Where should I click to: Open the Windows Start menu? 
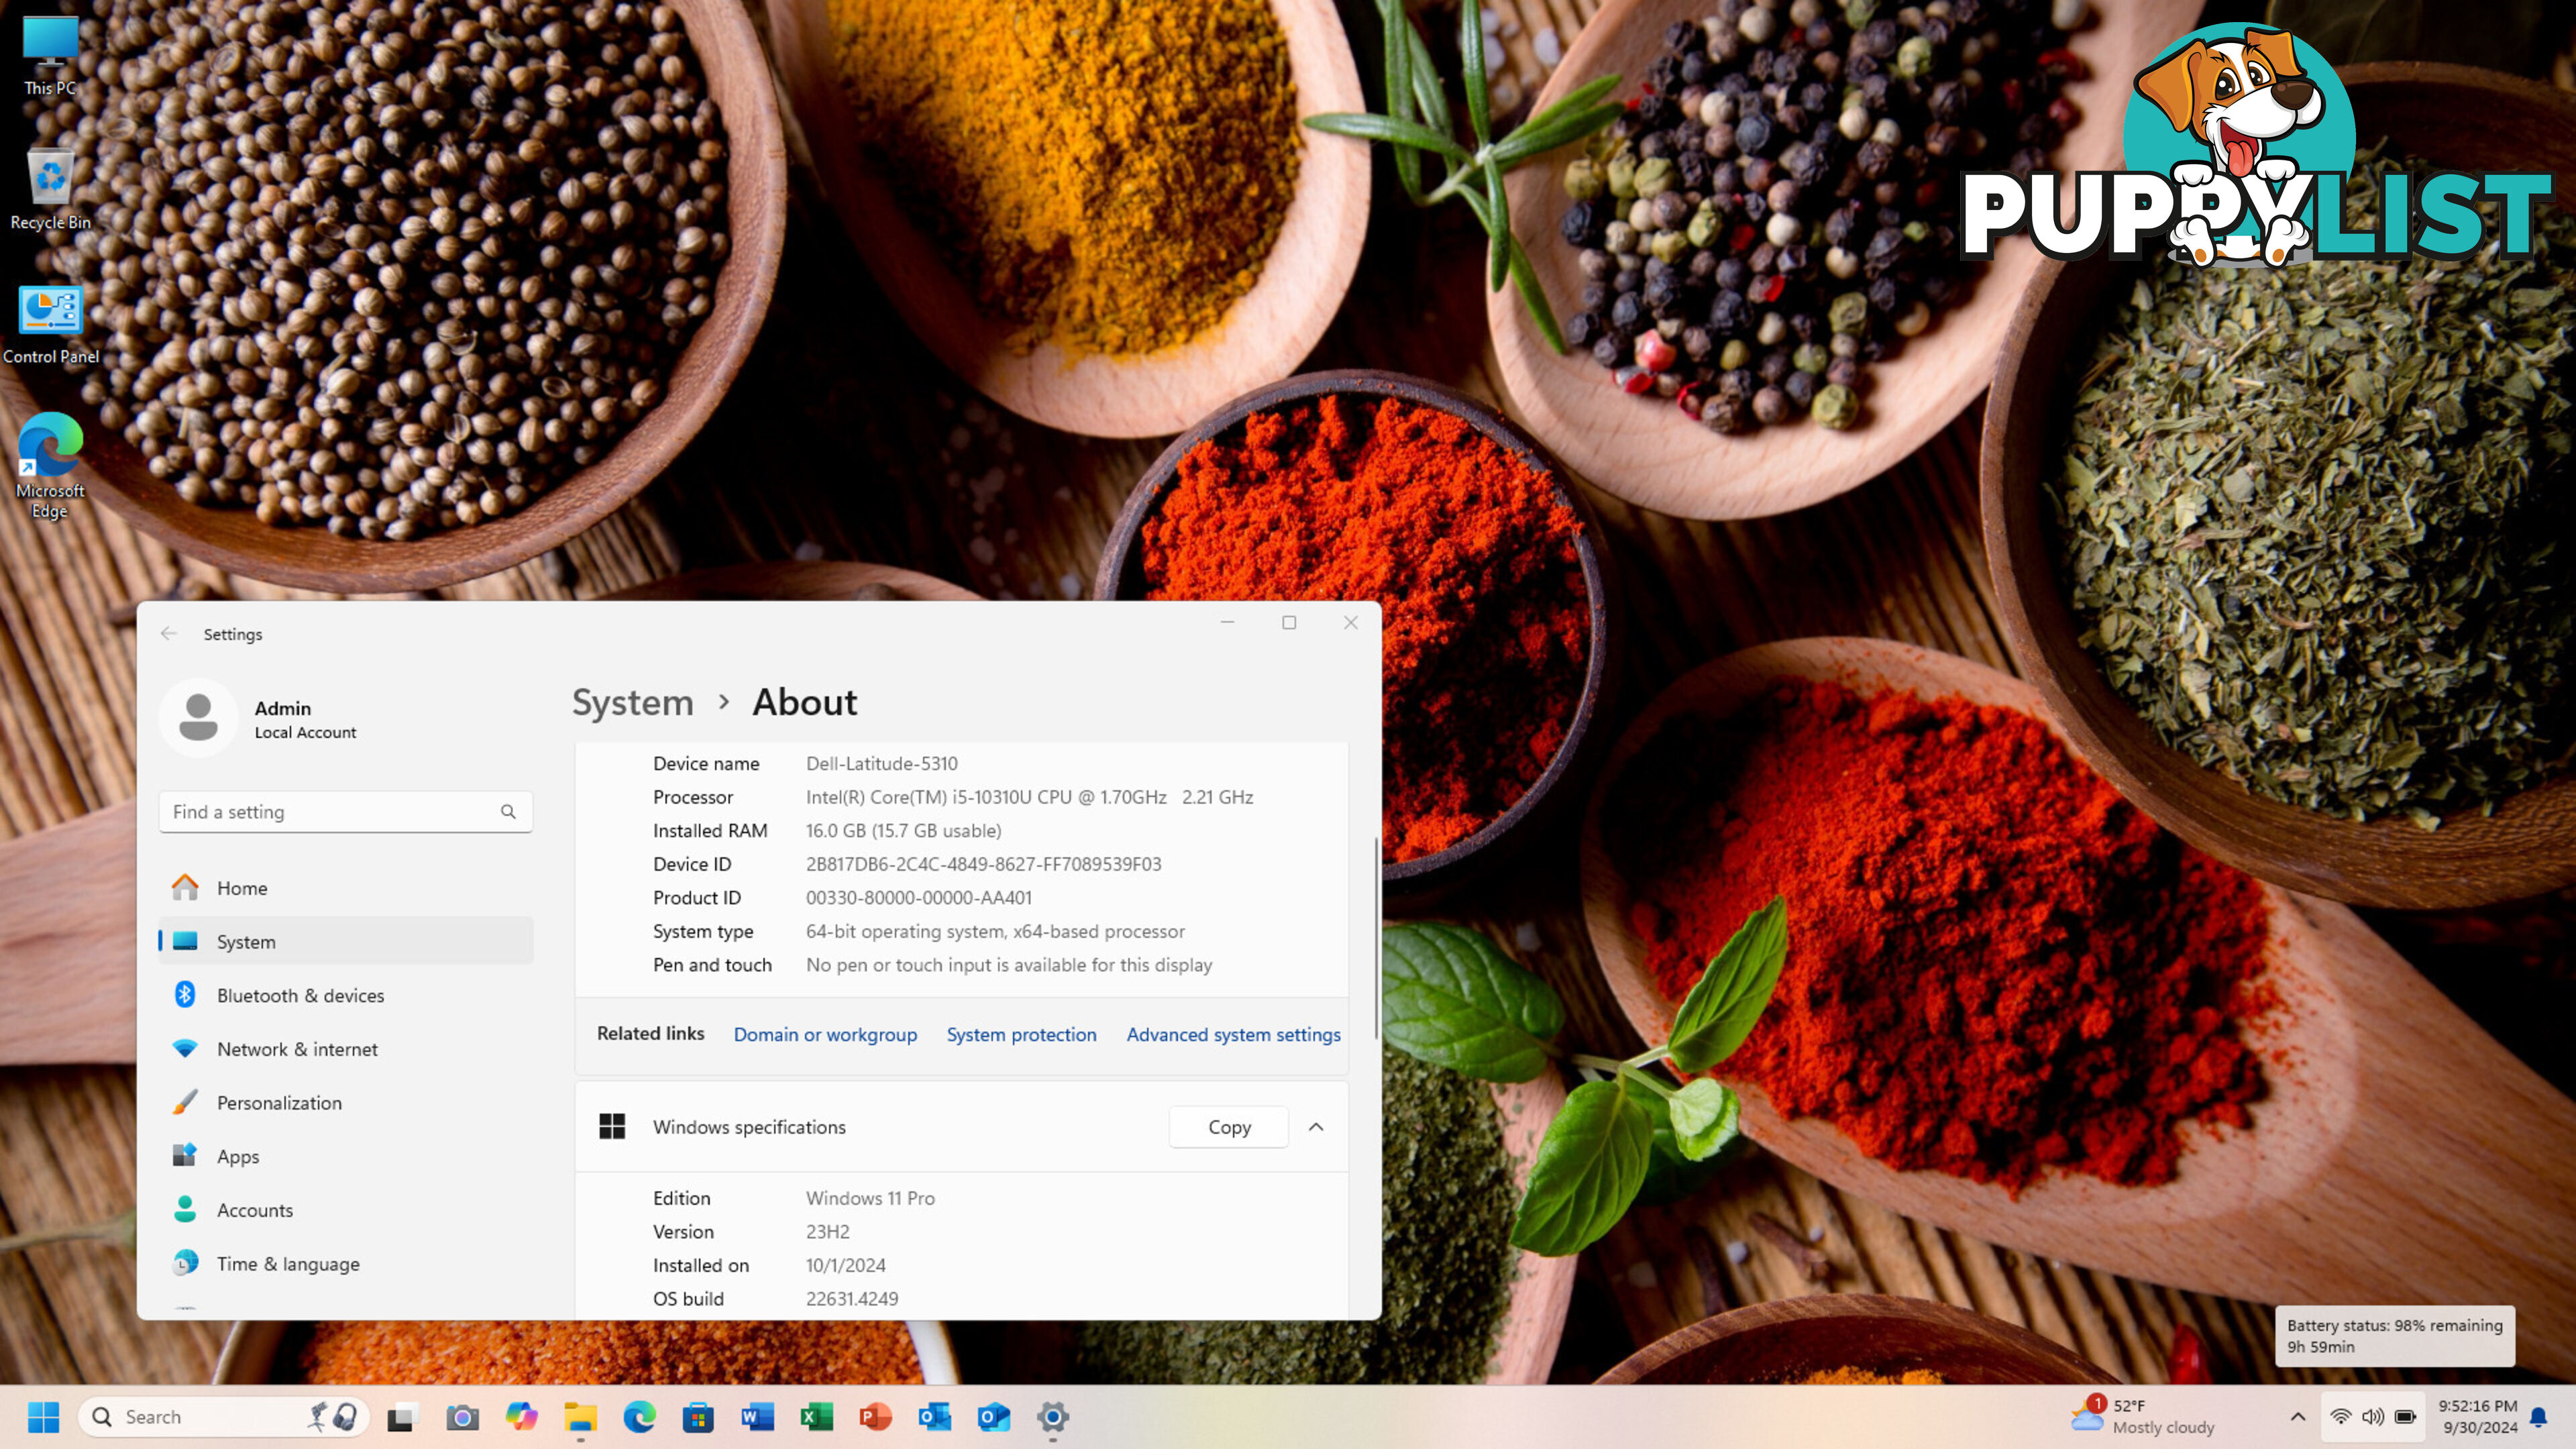coord(44,1416)
